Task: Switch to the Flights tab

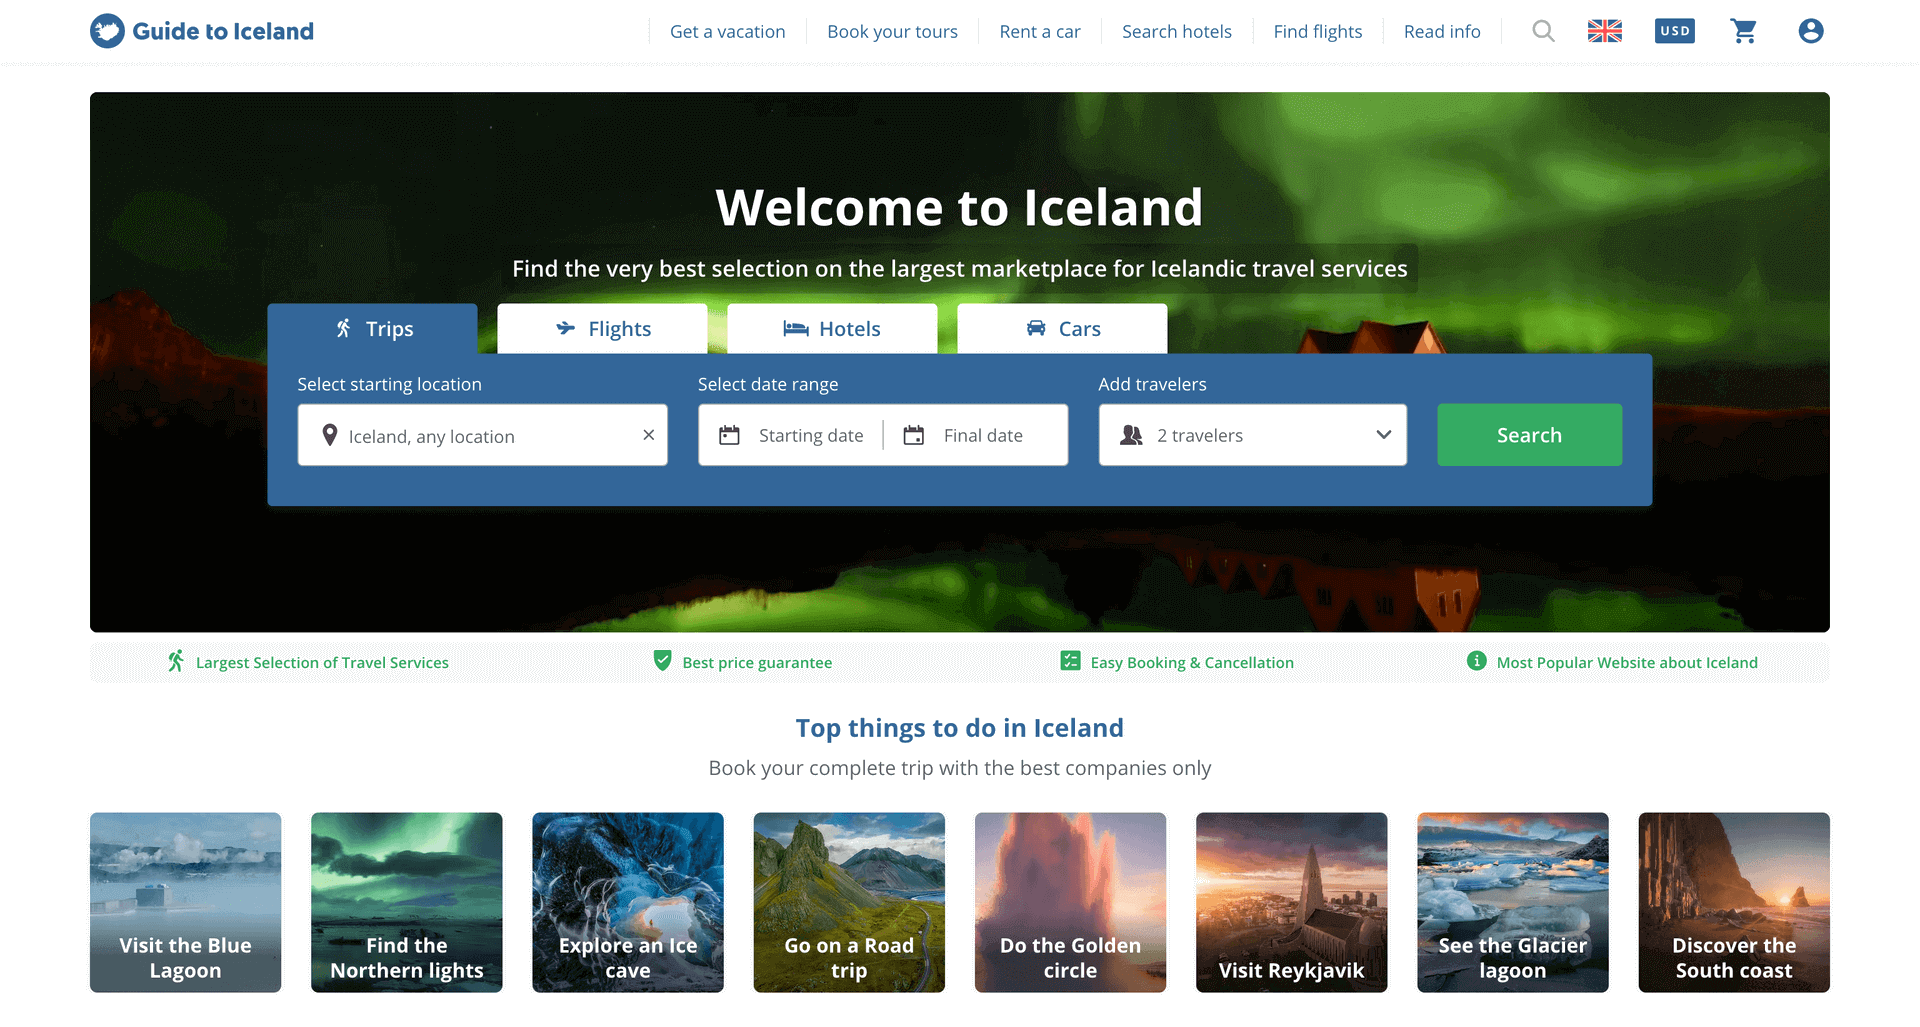Action: [x=602, y=328]
